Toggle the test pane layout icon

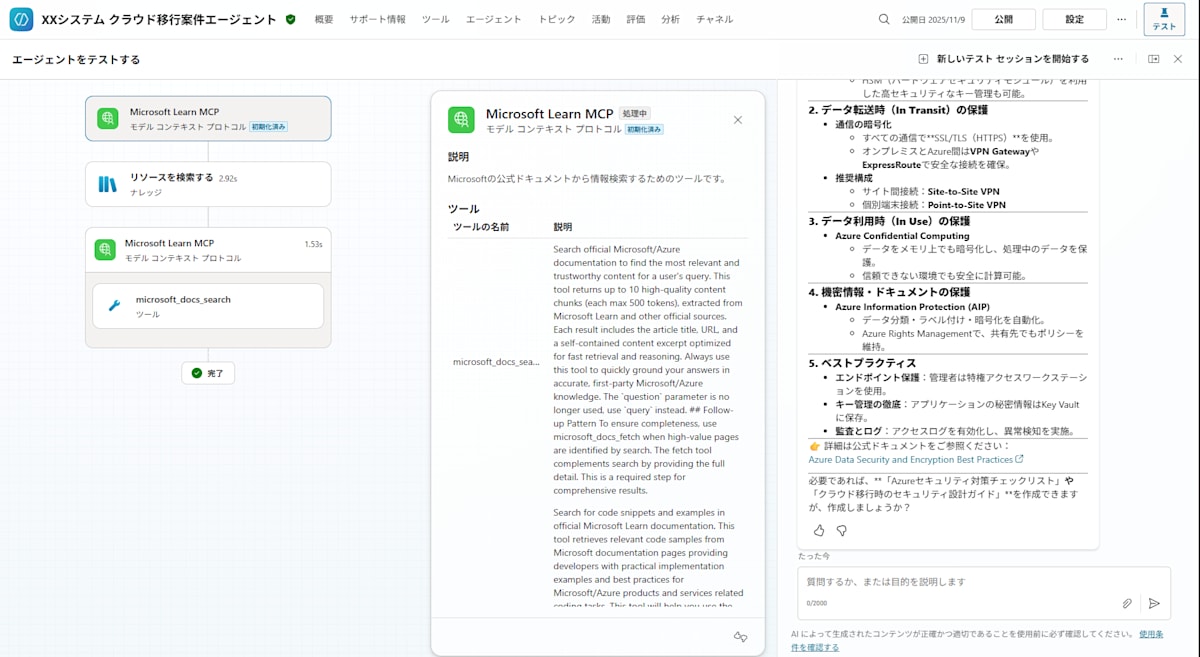point(1154,59)
